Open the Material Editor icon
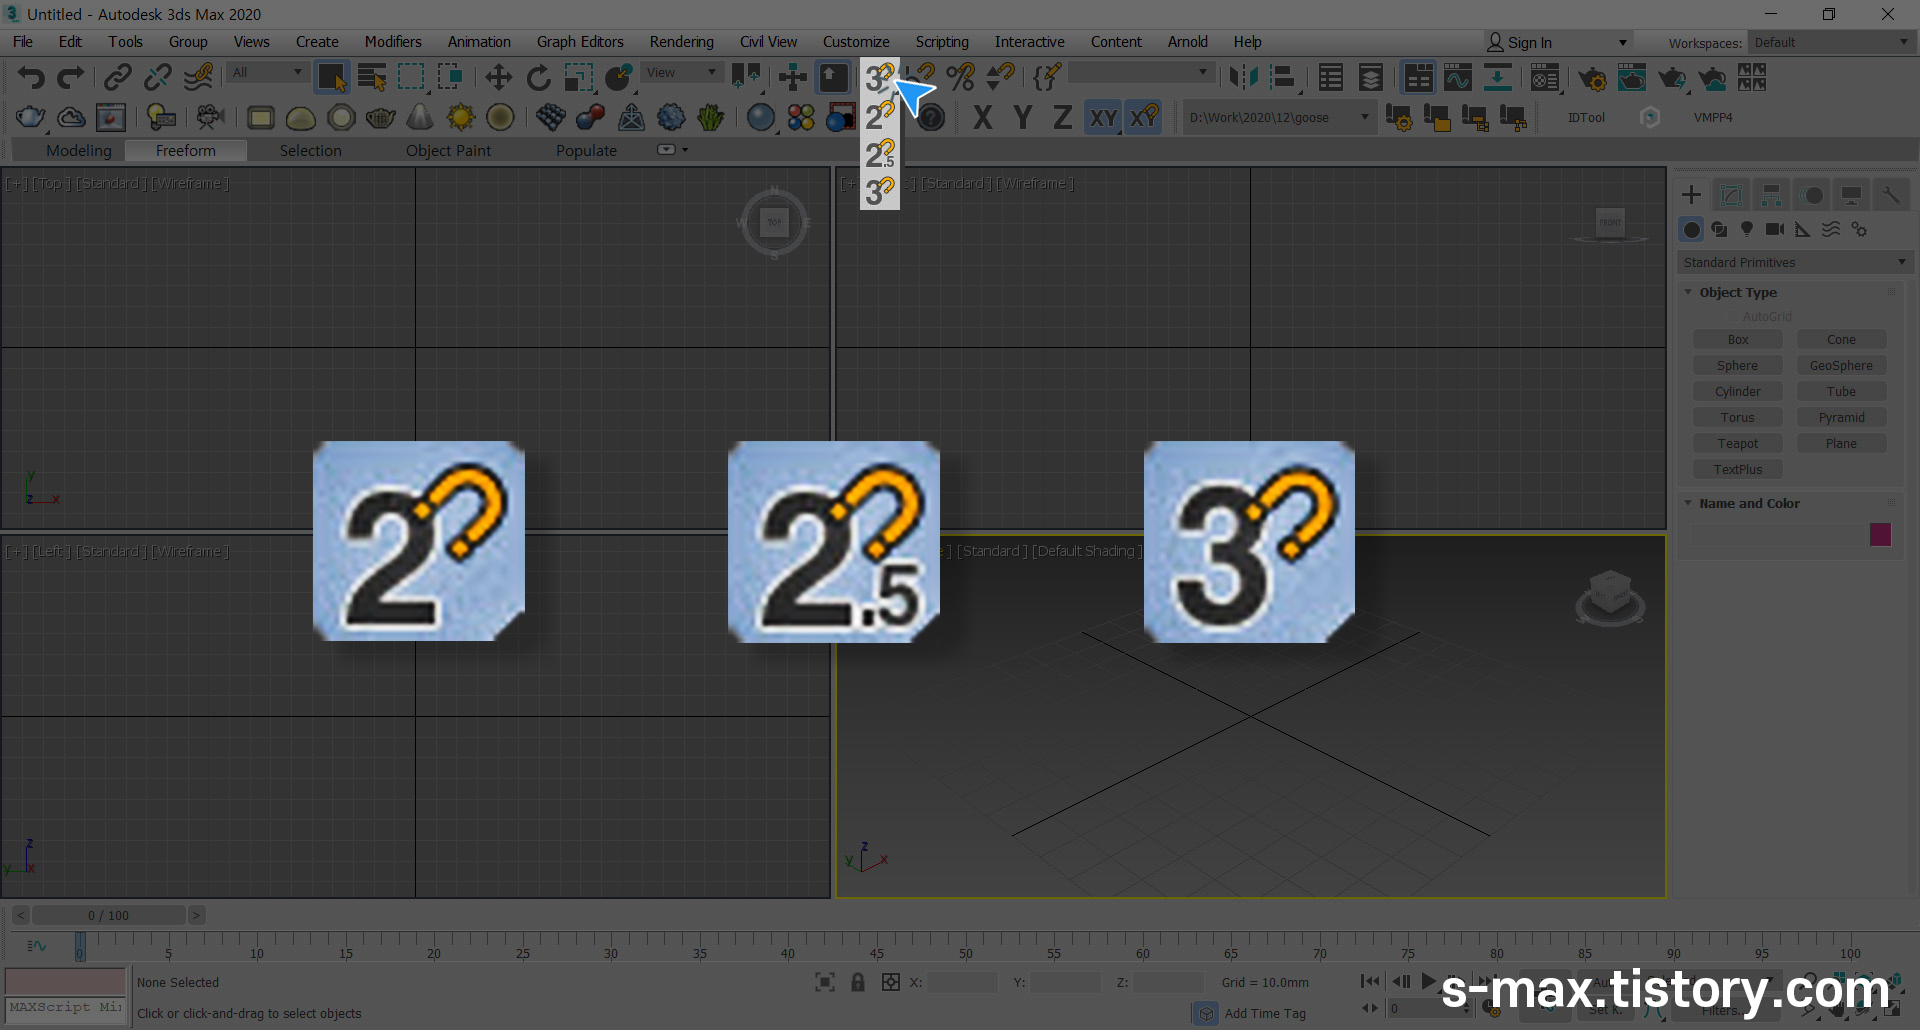Screen dimensions: 1920x1030 tap(1545, 77)
